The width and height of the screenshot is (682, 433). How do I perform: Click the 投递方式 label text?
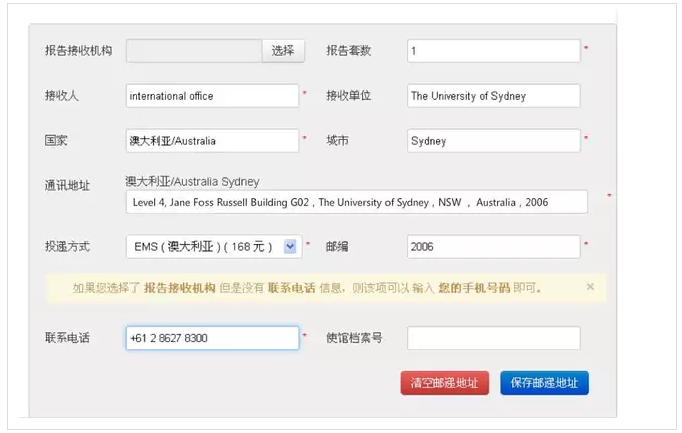click(x=67, y=246)
